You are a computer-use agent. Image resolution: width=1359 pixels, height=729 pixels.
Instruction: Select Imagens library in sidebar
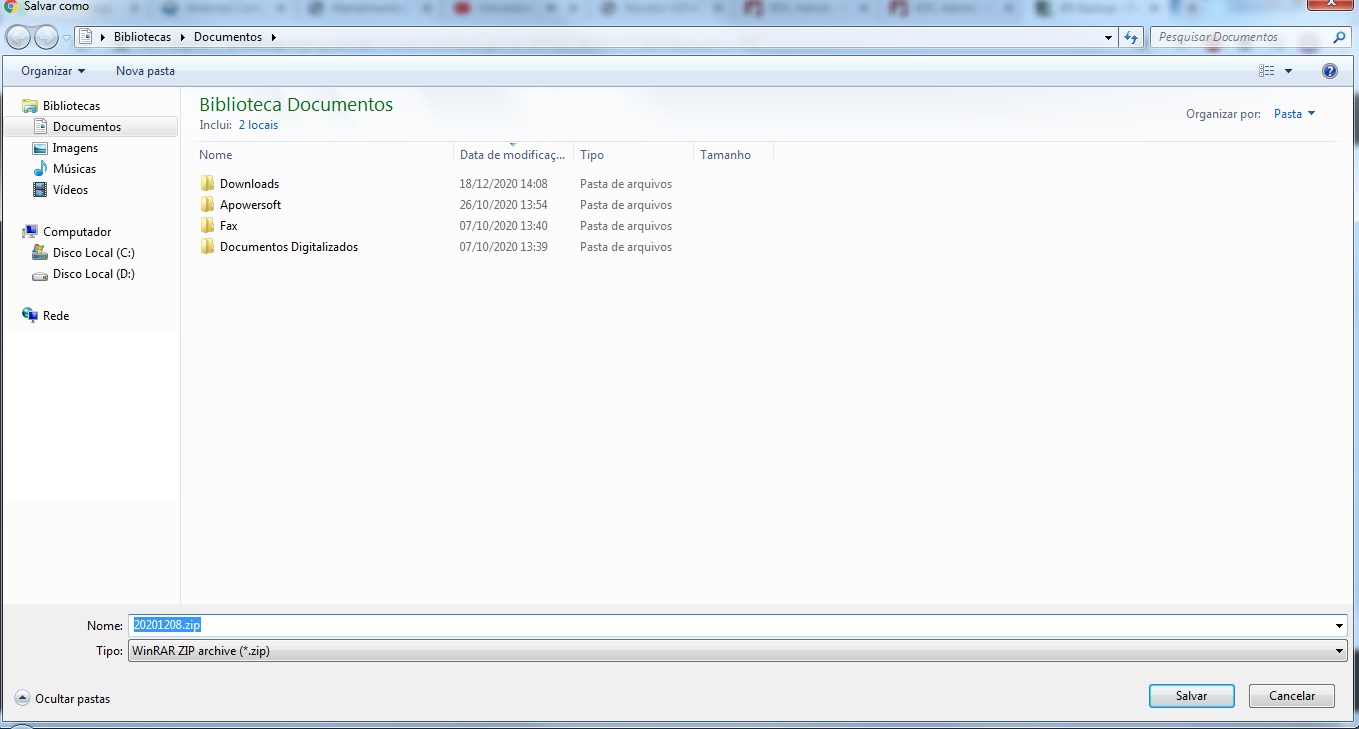coord(75,148)
